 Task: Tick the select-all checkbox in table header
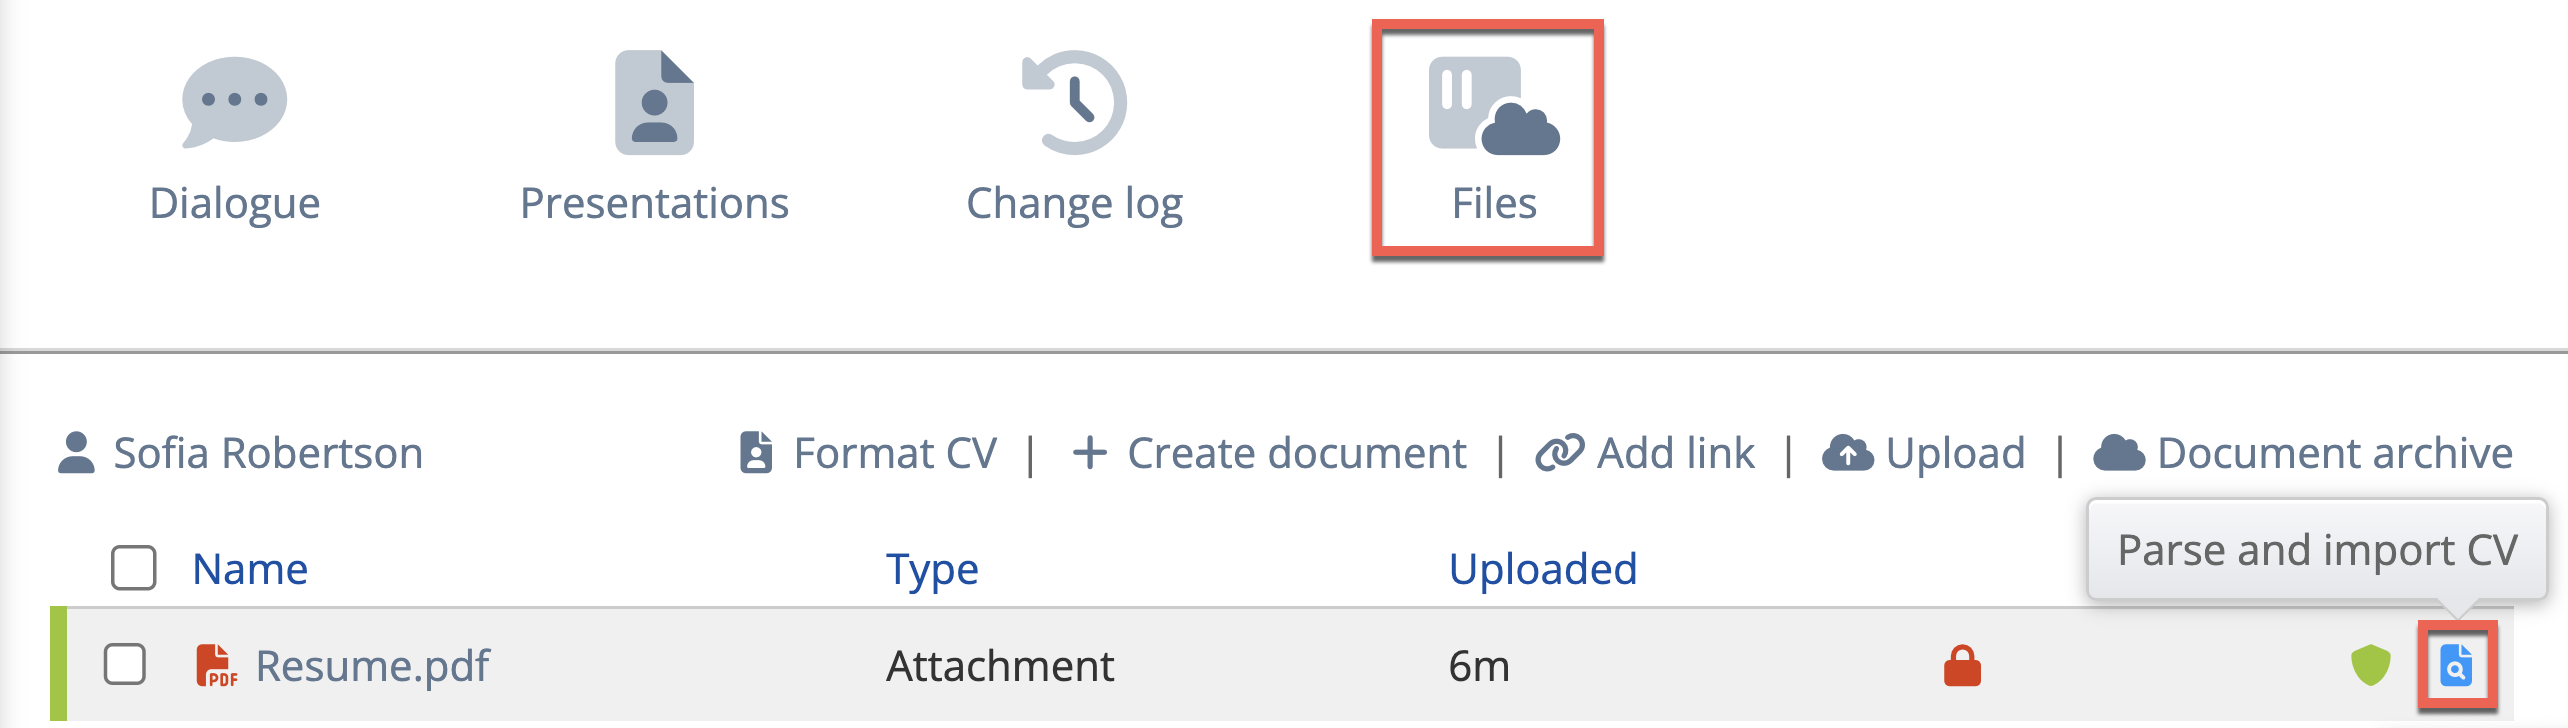(x=134, y=568)
